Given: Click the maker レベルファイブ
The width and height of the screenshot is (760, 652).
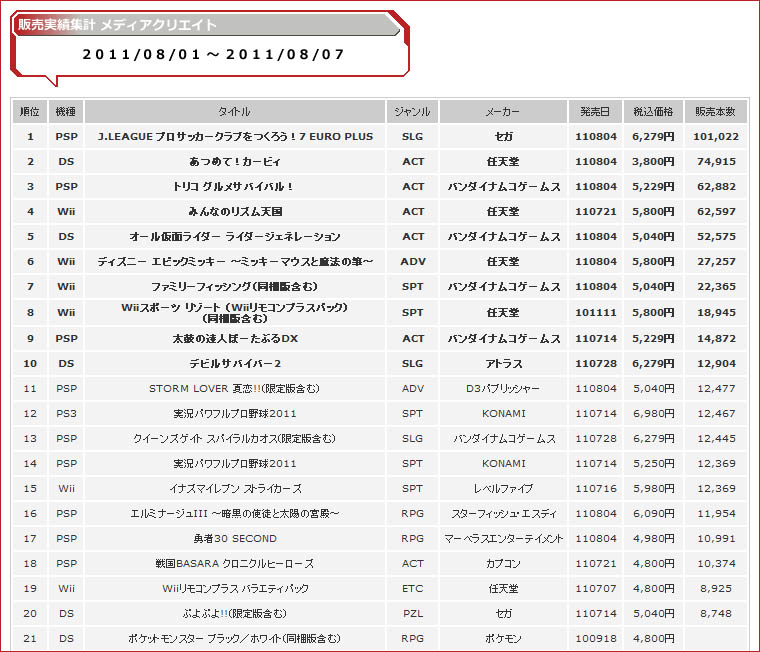Looking at the screenshot, I should pos(503,489).
